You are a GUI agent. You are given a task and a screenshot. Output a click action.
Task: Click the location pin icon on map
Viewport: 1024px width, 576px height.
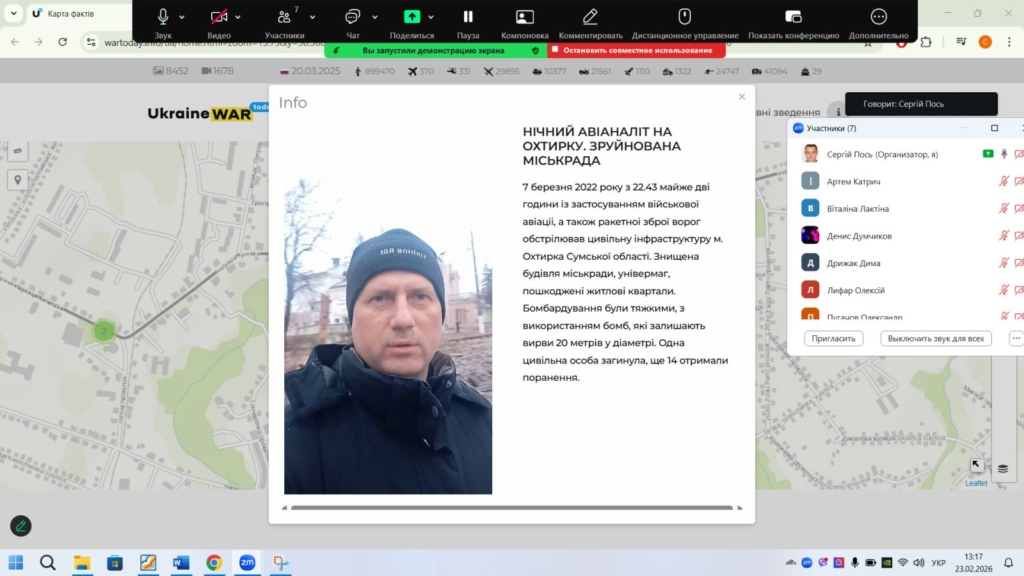pos(17,180)
